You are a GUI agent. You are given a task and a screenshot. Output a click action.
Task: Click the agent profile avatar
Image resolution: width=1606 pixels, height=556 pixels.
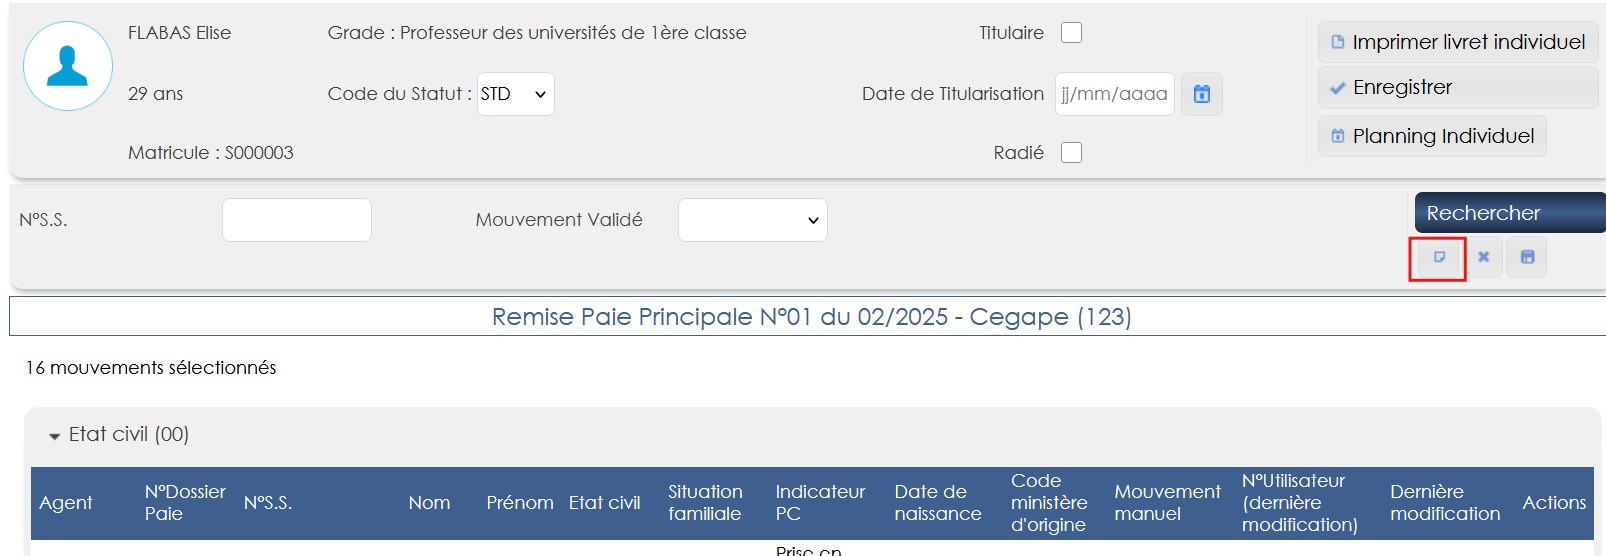click(x=68, y=66)
